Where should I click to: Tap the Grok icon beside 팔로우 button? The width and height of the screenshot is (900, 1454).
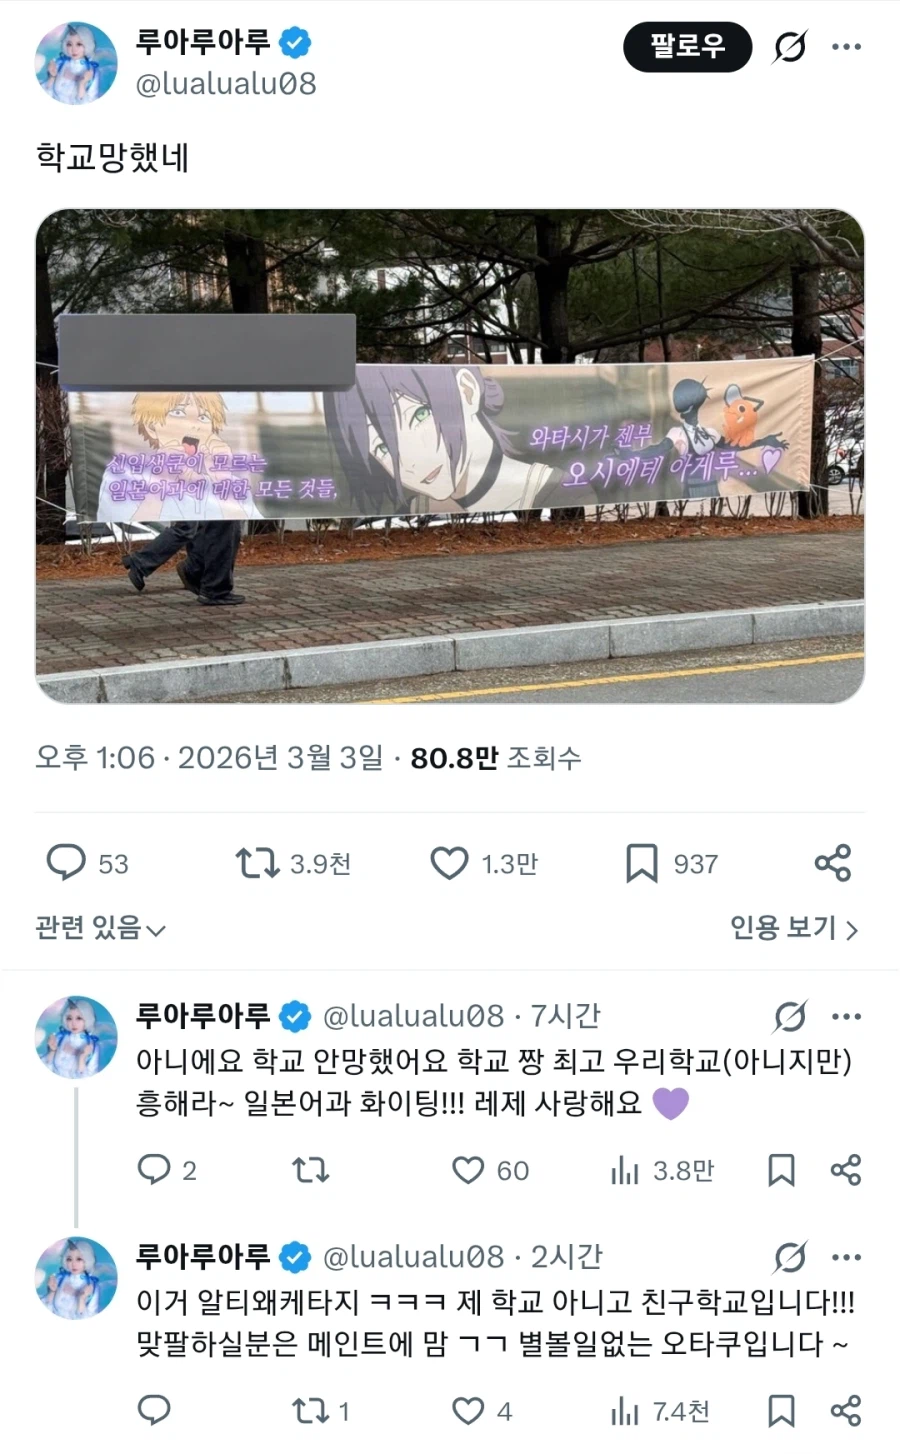click(790, 46)
